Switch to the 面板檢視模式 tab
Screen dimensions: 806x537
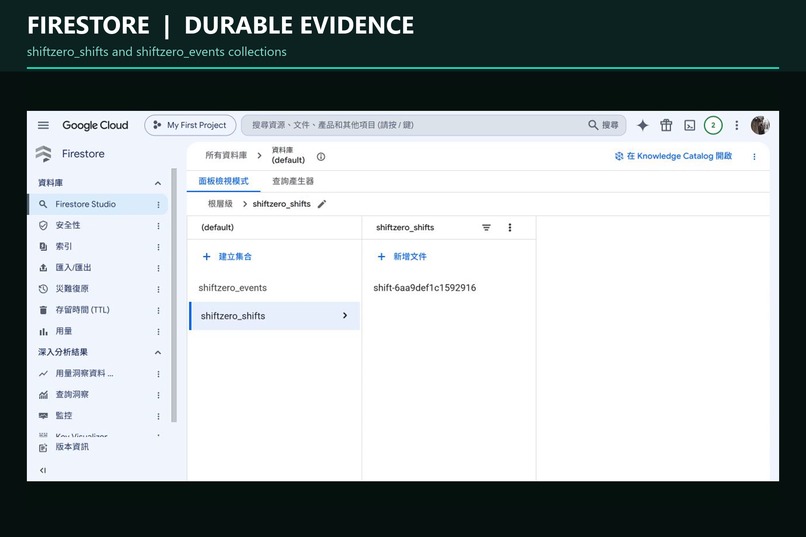(223, 181)
